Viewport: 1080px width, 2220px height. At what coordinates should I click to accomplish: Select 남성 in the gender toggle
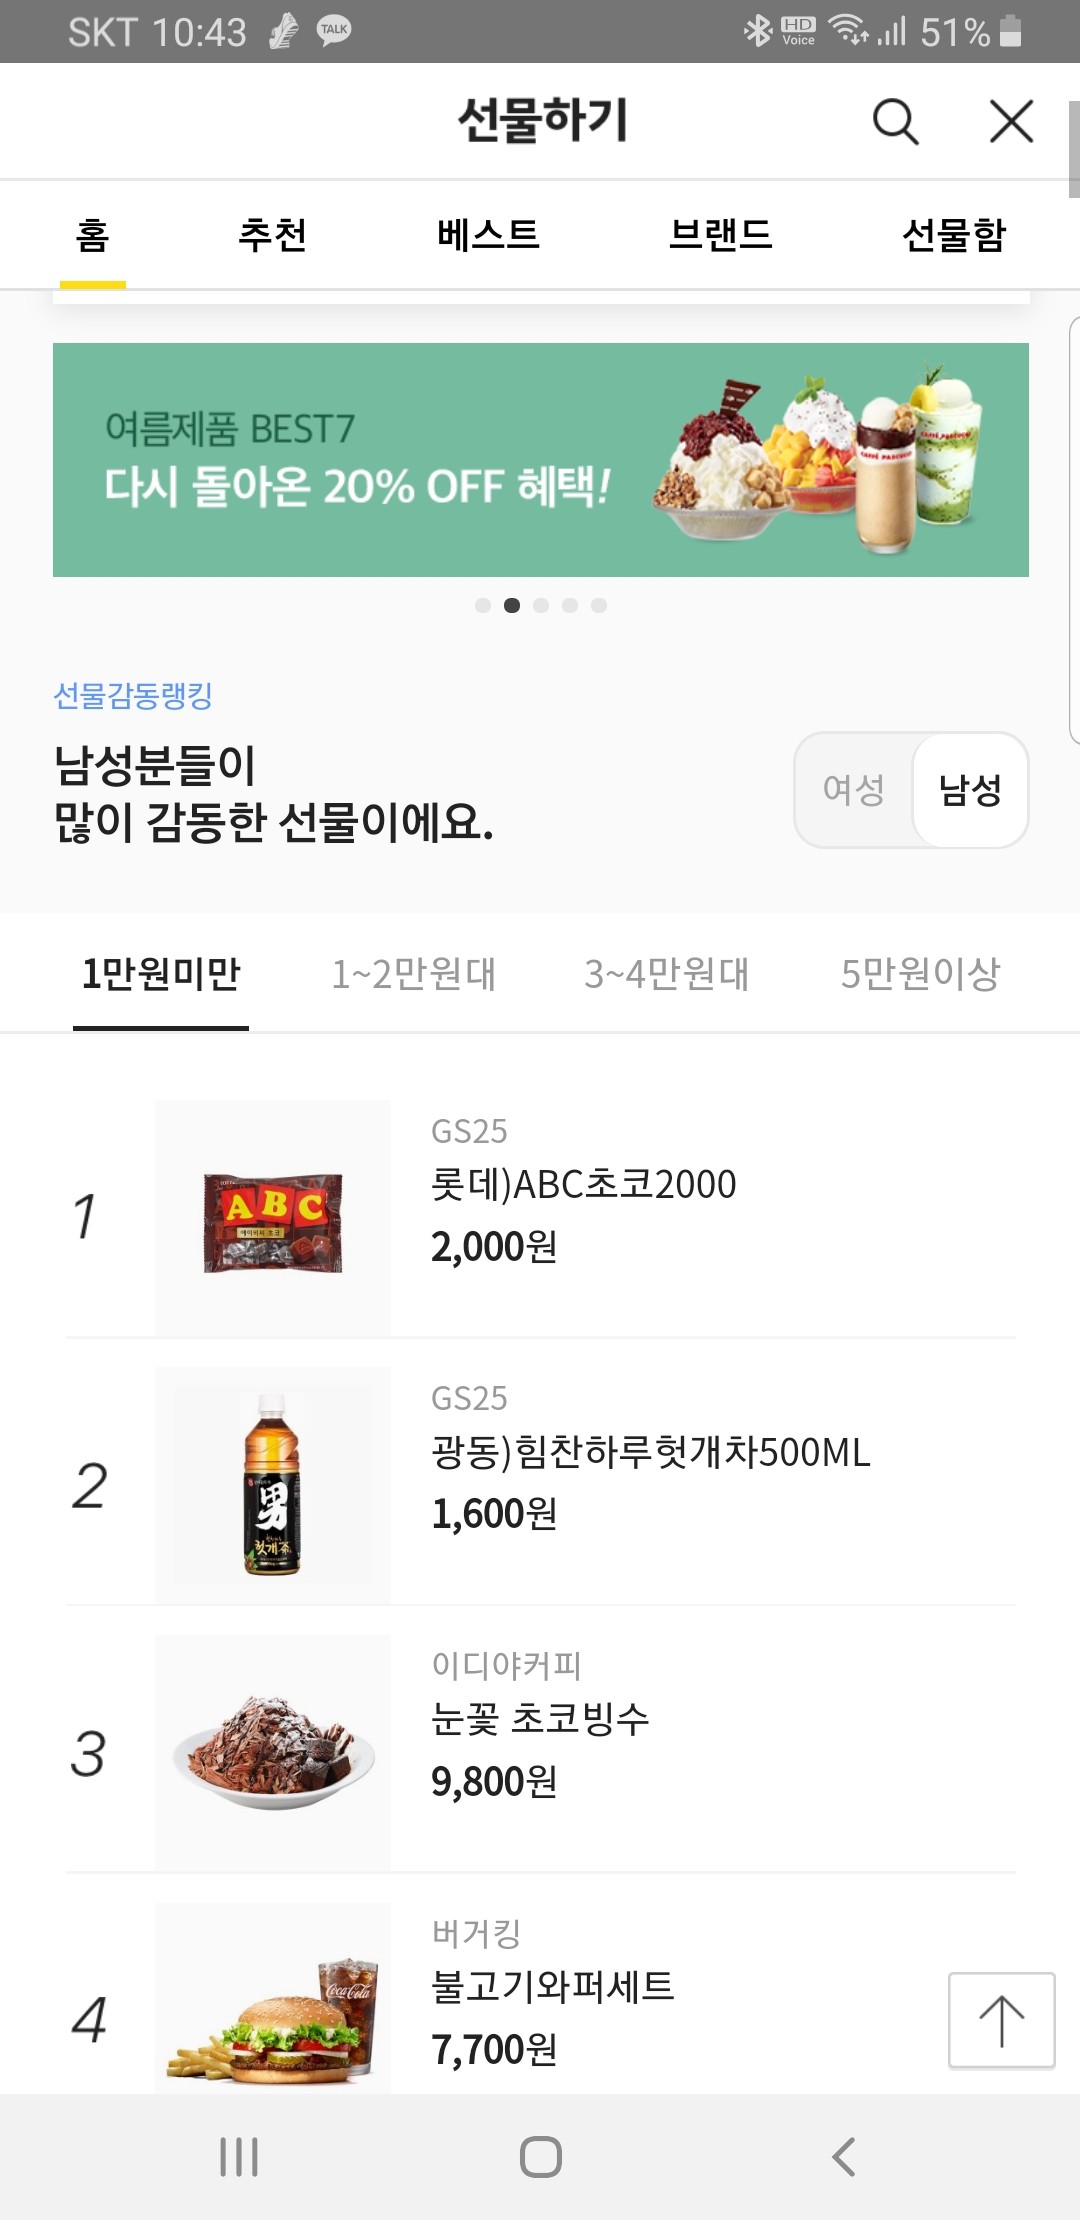point(970,790)
